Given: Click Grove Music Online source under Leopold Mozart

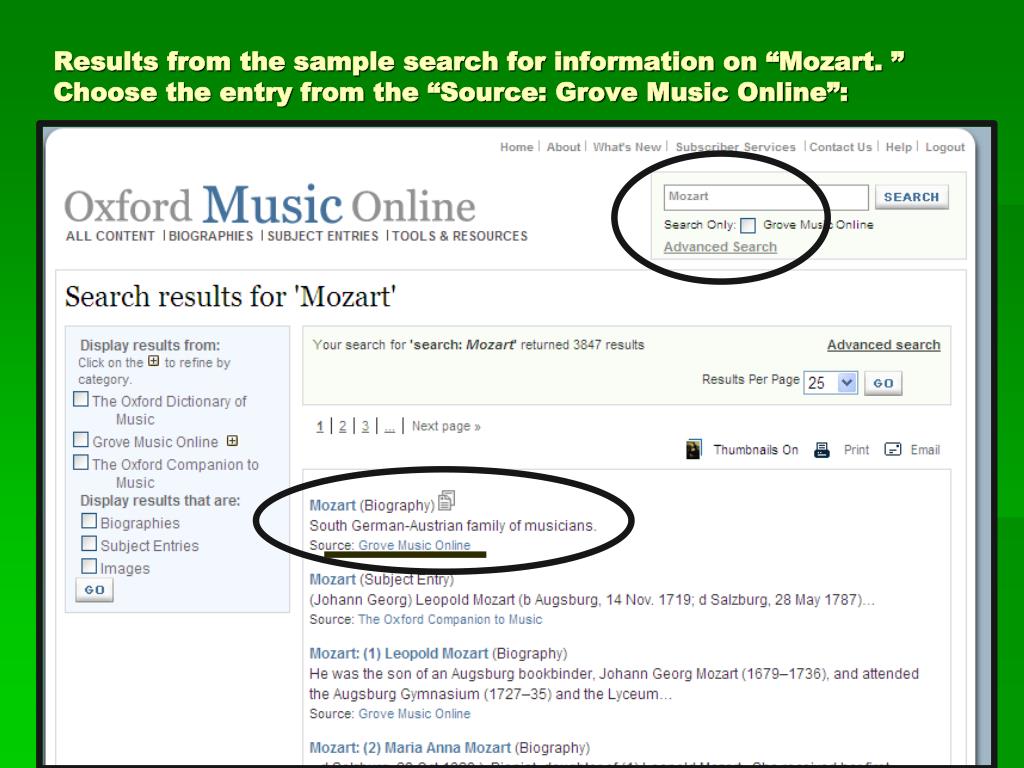Looking at the screenshot, I should 414,714.
